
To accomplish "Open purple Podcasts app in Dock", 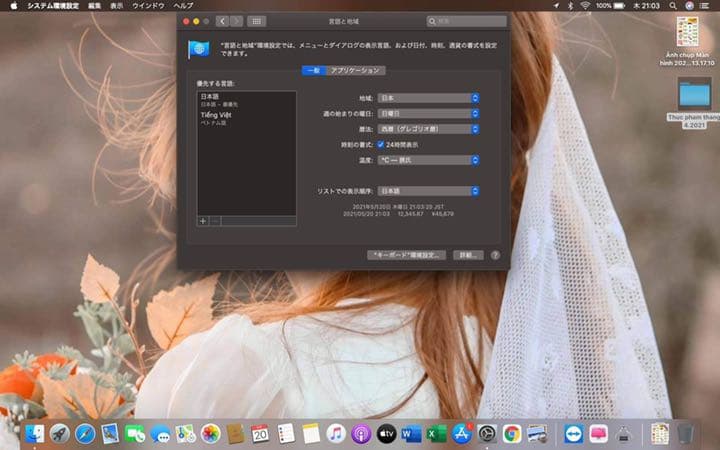I will point(361,433).
